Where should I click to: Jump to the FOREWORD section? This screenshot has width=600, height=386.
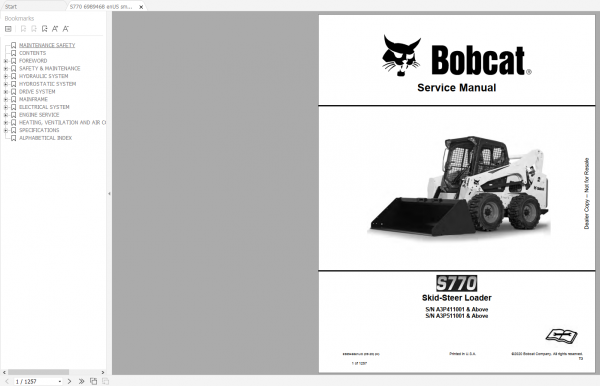point(33,61)
